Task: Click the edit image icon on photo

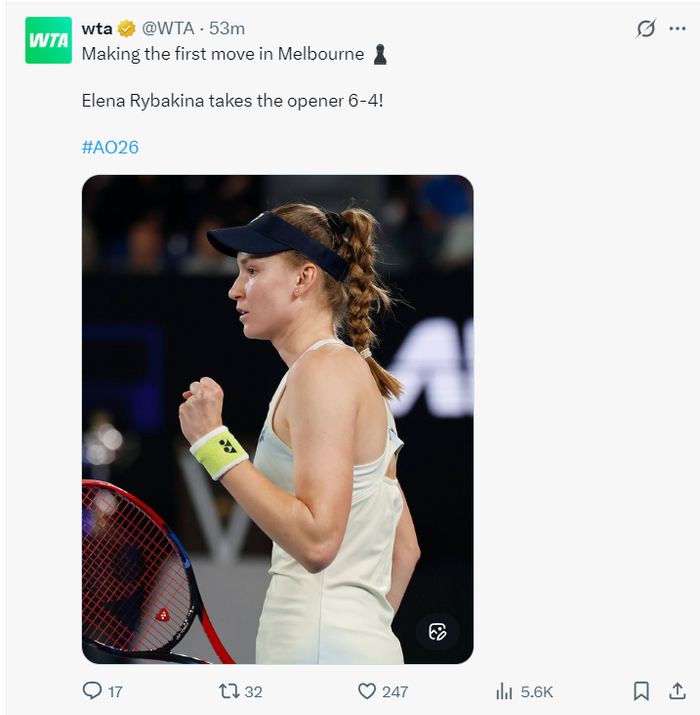Action: [437, 631]
